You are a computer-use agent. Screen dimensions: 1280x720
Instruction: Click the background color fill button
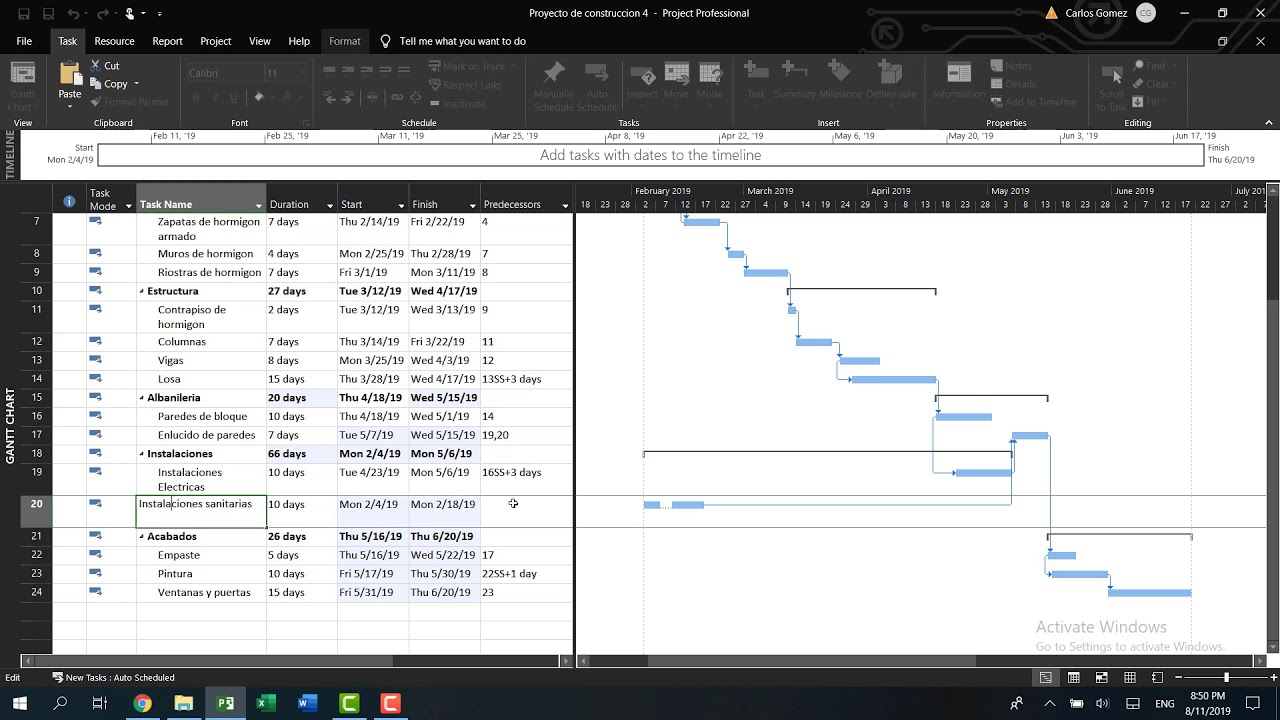[259, 97]
